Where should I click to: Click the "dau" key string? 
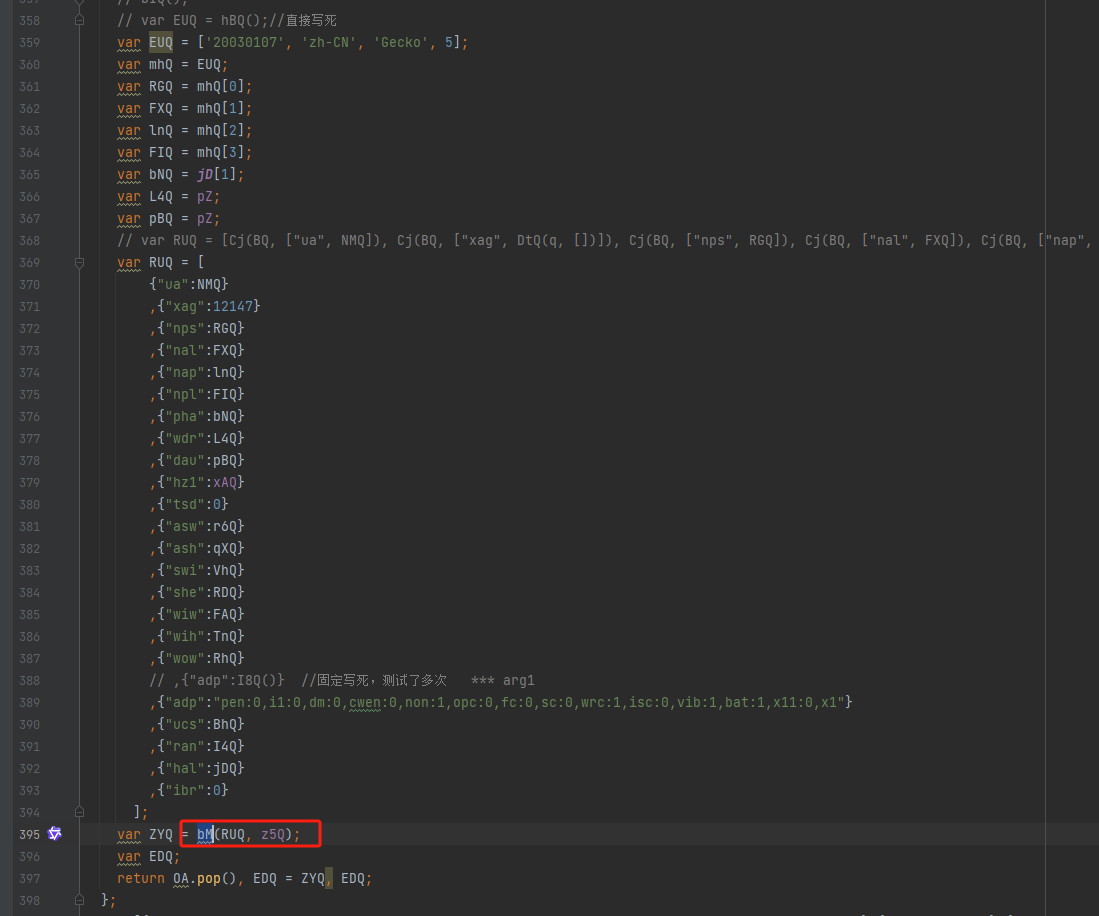[x=184, y=460]
